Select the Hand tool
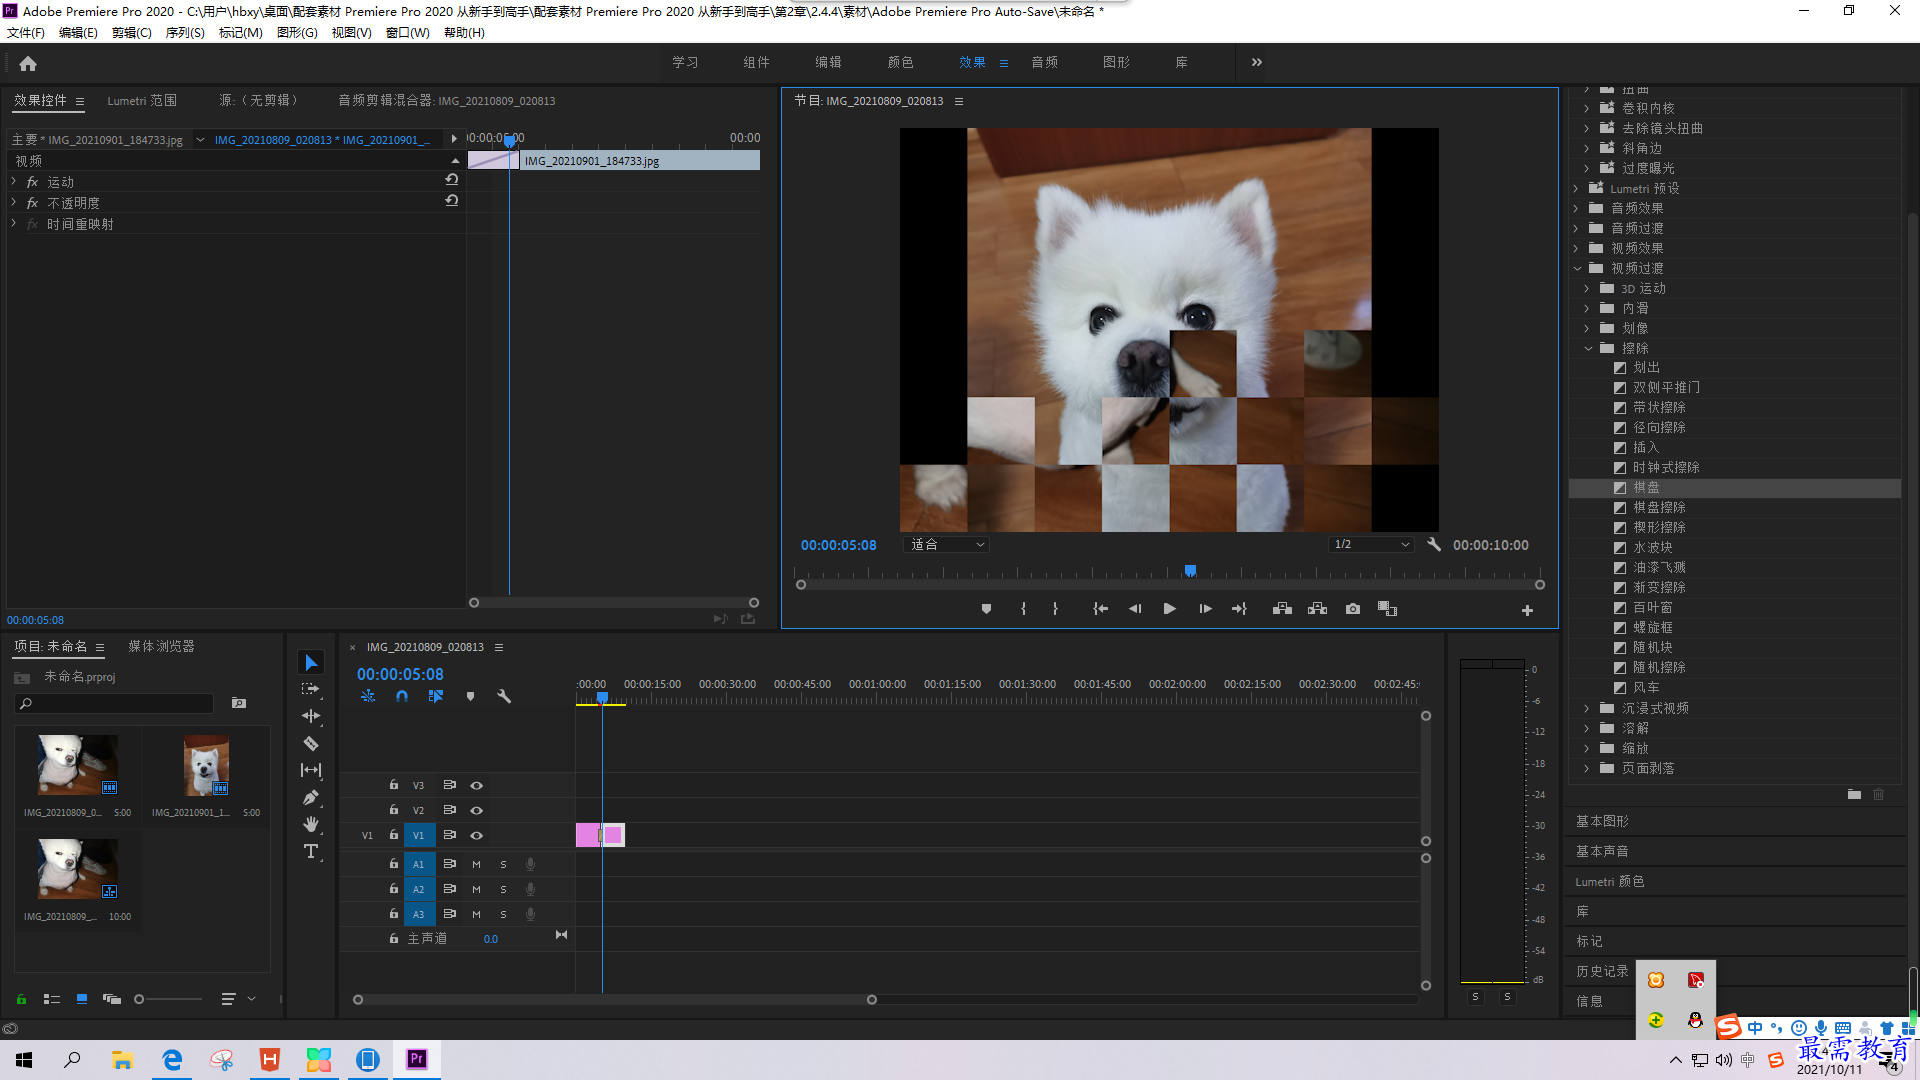 click(x=311, y=824)
